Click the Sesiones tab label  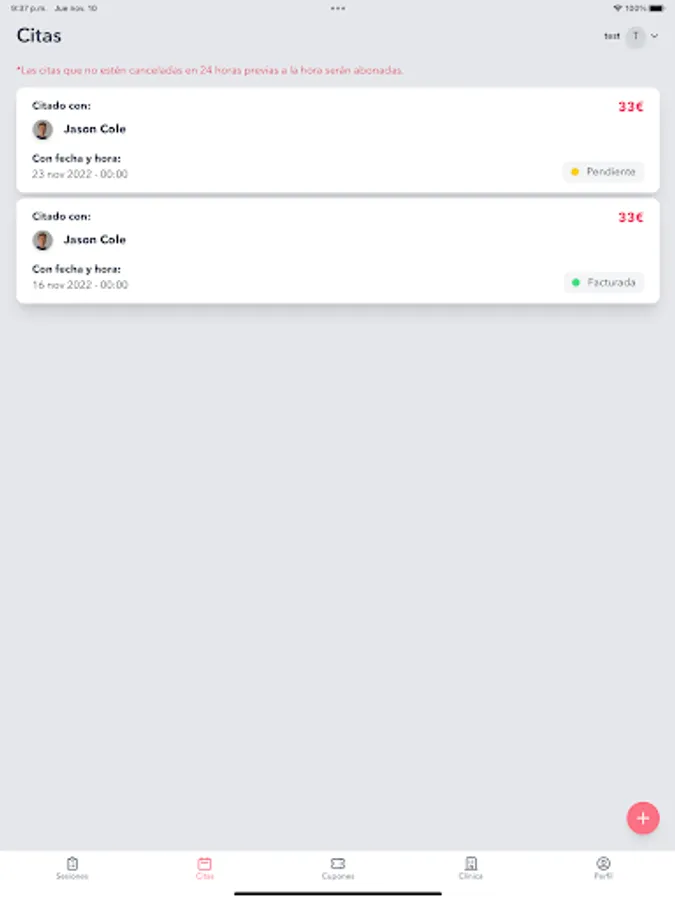tap(72, 877)
